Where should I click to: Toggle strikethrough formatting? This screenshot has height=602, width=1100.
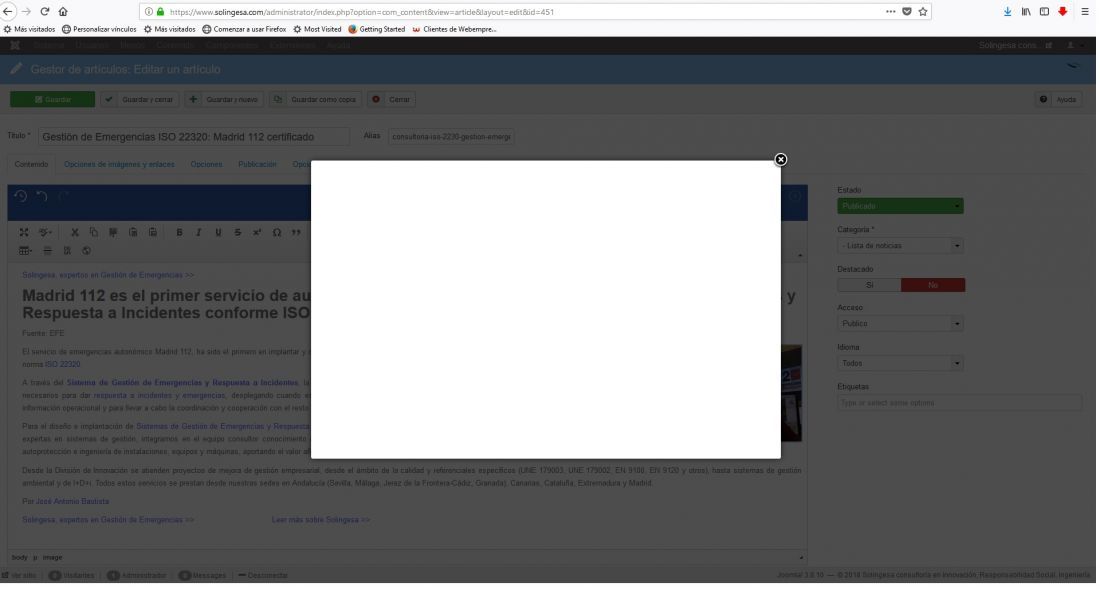(238, 232)
